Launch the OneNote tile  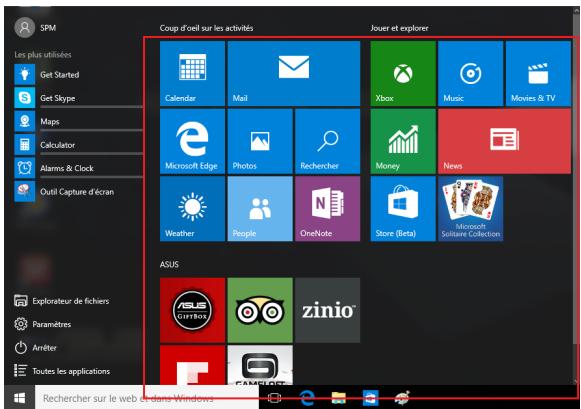pos(328,209)
